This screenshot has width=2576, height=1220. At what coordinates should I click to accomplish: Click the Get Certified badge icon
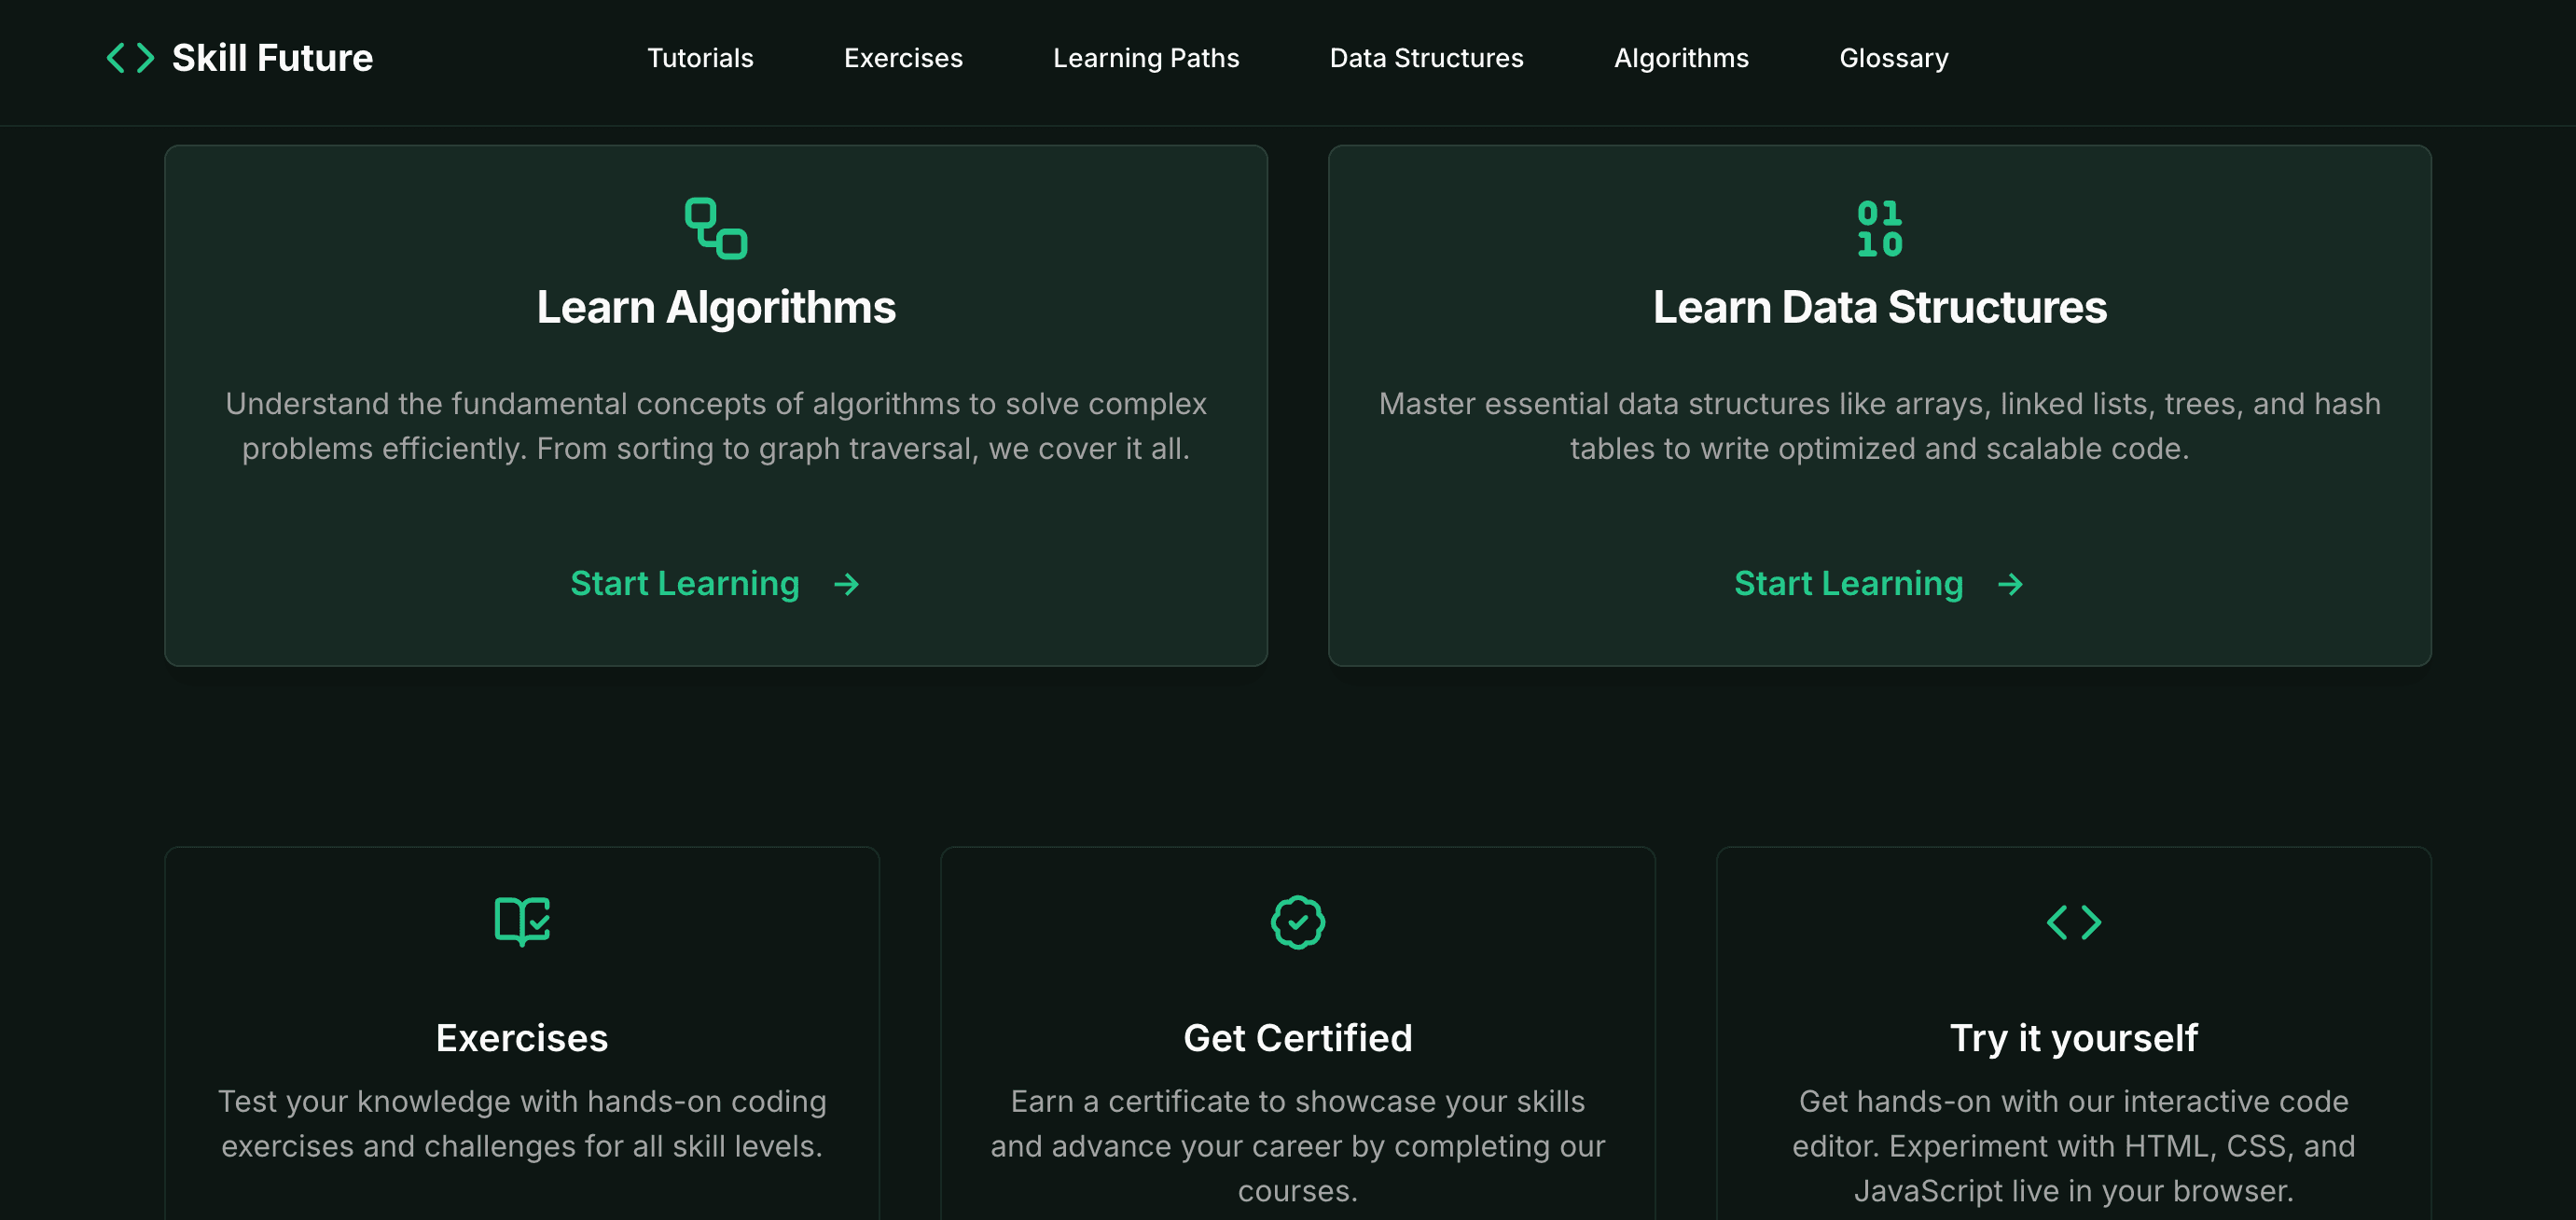(x=1297, y=922)
